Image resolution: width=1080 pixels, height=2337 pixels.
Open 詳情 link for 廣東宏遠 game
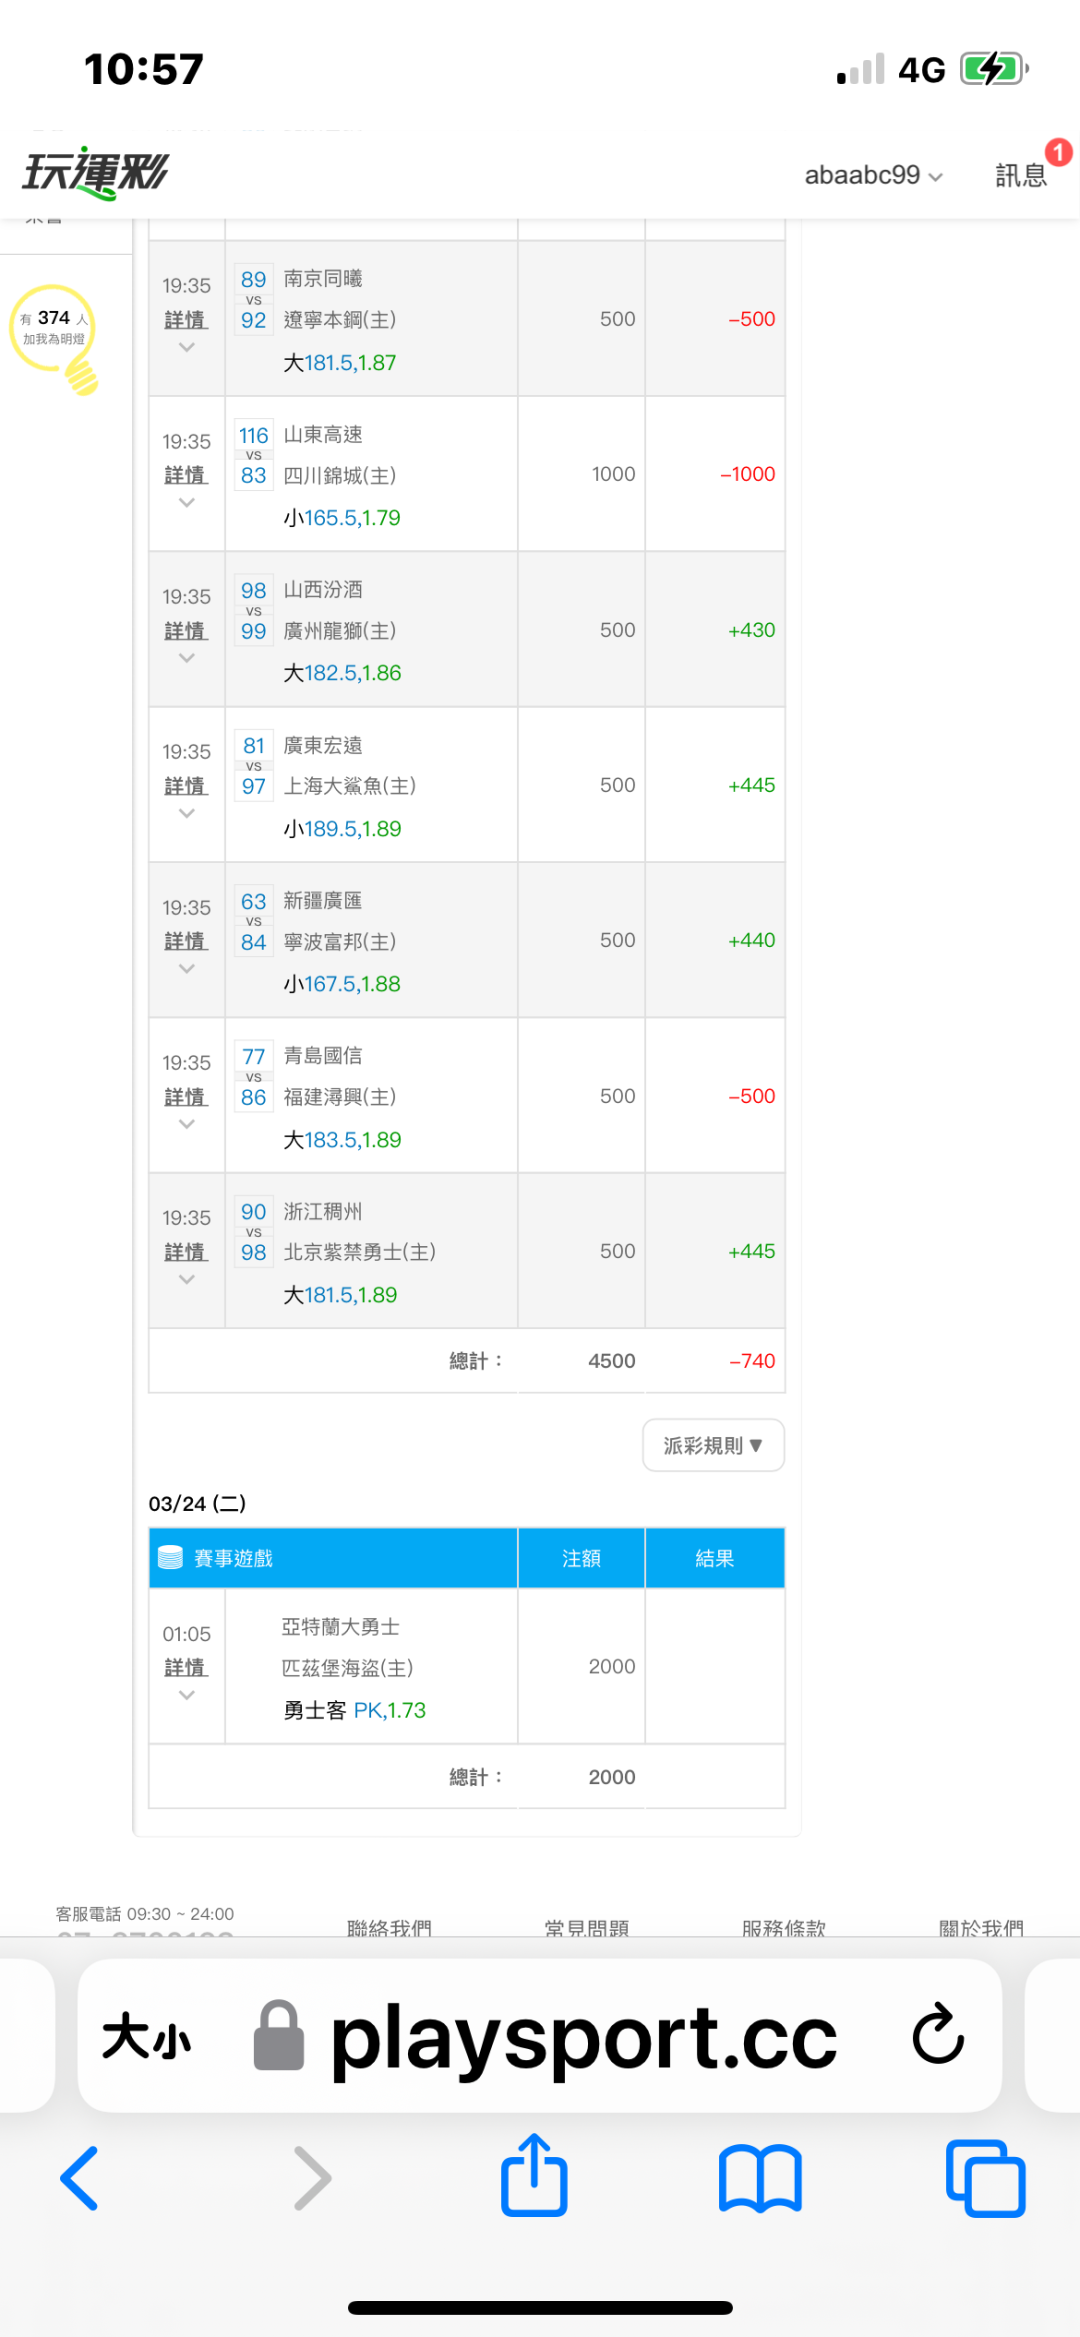pyautogui.click(x=186, y=786)
